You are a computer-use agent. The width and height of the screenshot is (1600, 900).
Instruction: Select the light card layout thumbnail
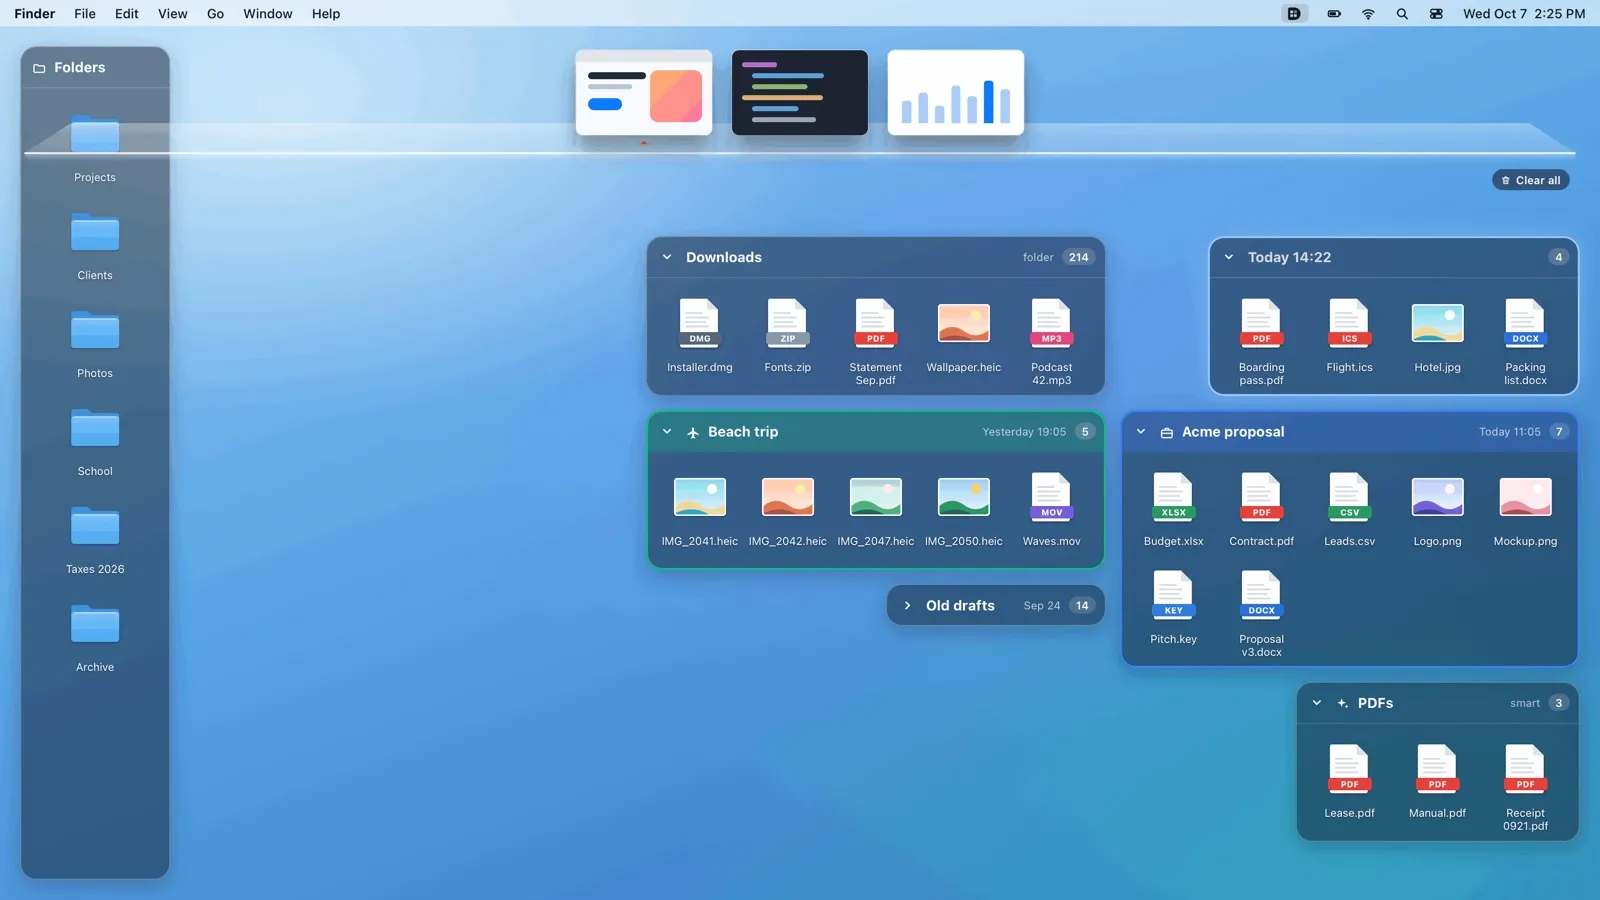click(x=644, y=93)
